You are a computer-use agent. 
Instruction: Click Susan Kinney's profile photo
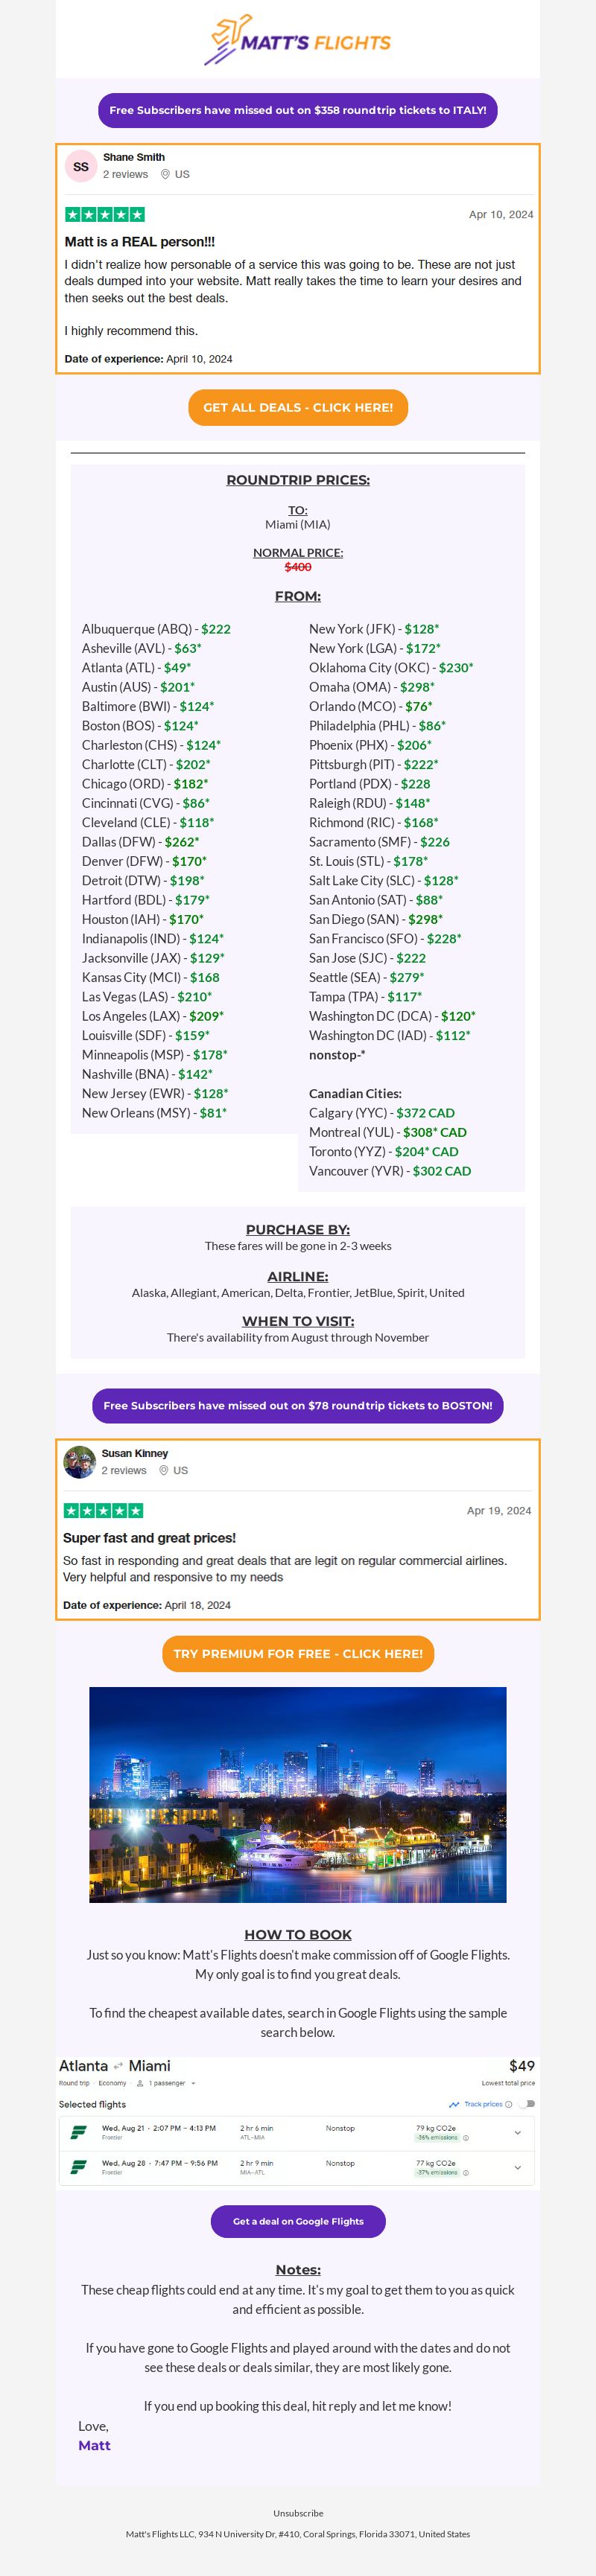(x=79, y=1462)
